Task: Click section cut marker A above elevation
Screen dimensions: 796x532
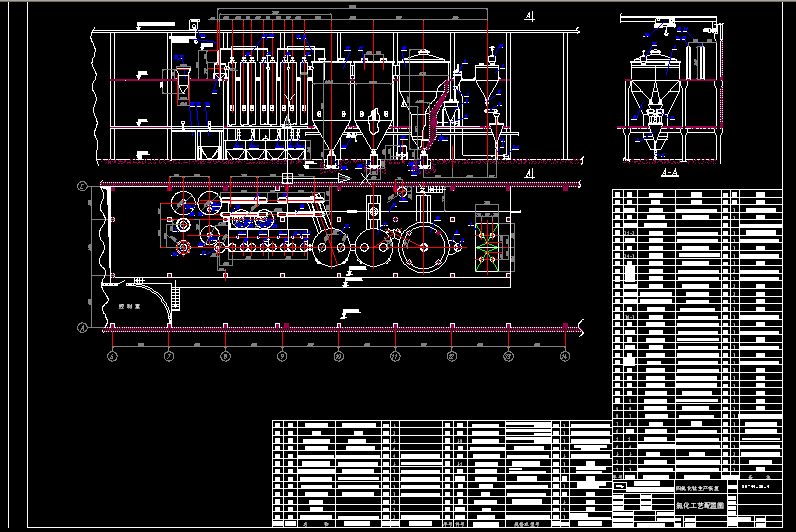Action: tap(528, 16)
